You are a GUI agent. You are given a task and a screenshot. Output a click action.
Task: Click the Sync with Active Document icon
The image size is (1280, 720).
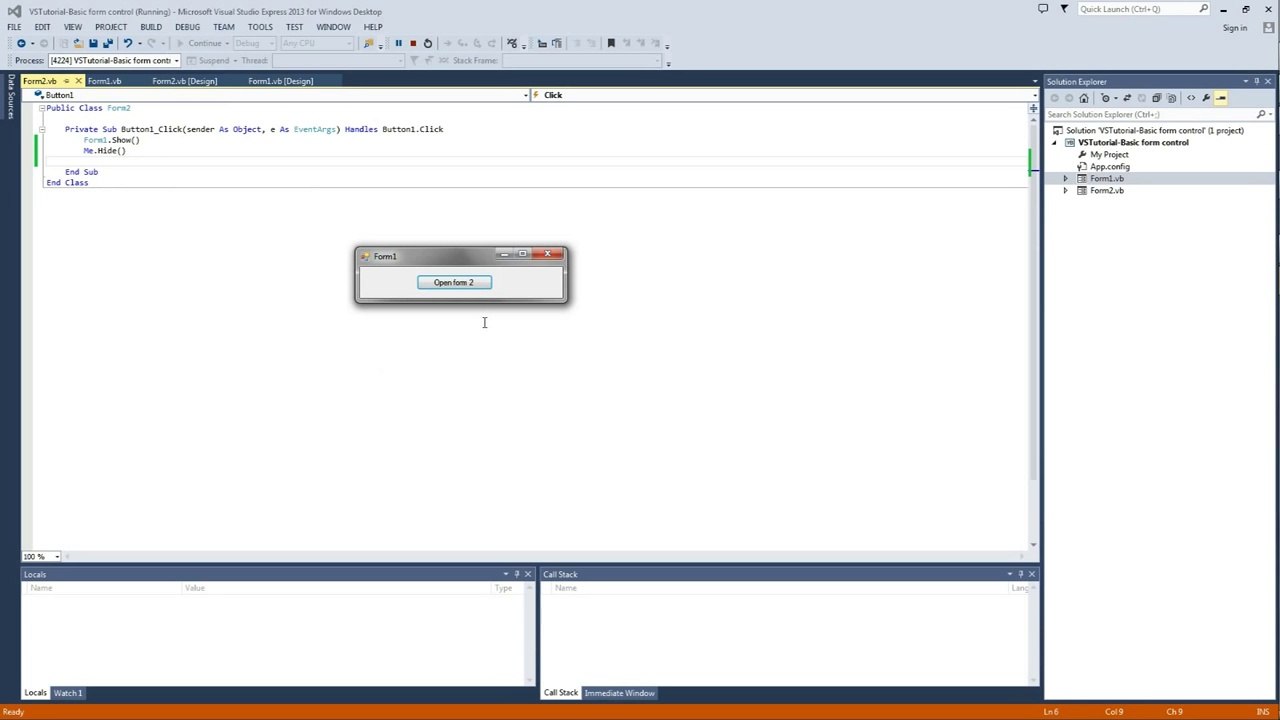tap(1127, 98)
